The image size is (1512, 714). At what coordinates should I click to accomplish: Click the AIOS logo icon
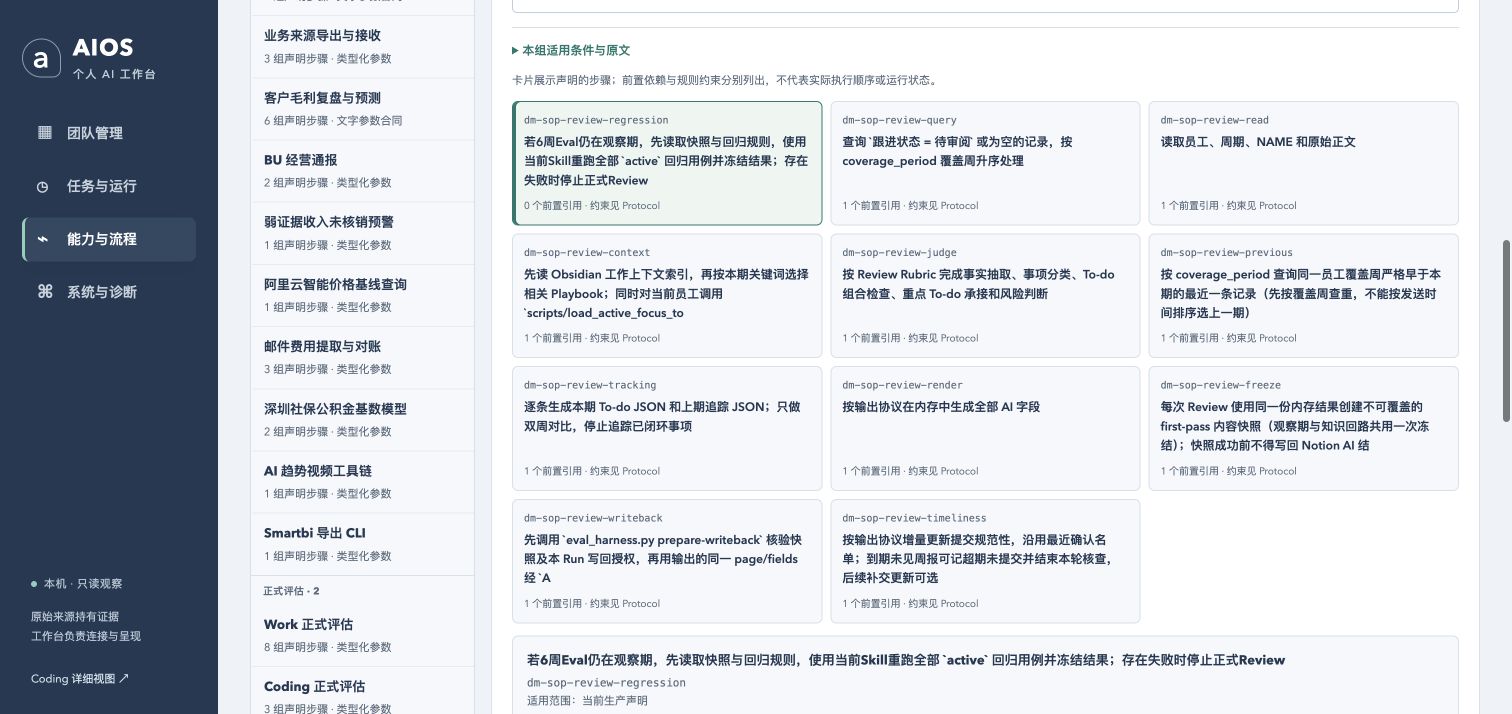coord(40,58)
